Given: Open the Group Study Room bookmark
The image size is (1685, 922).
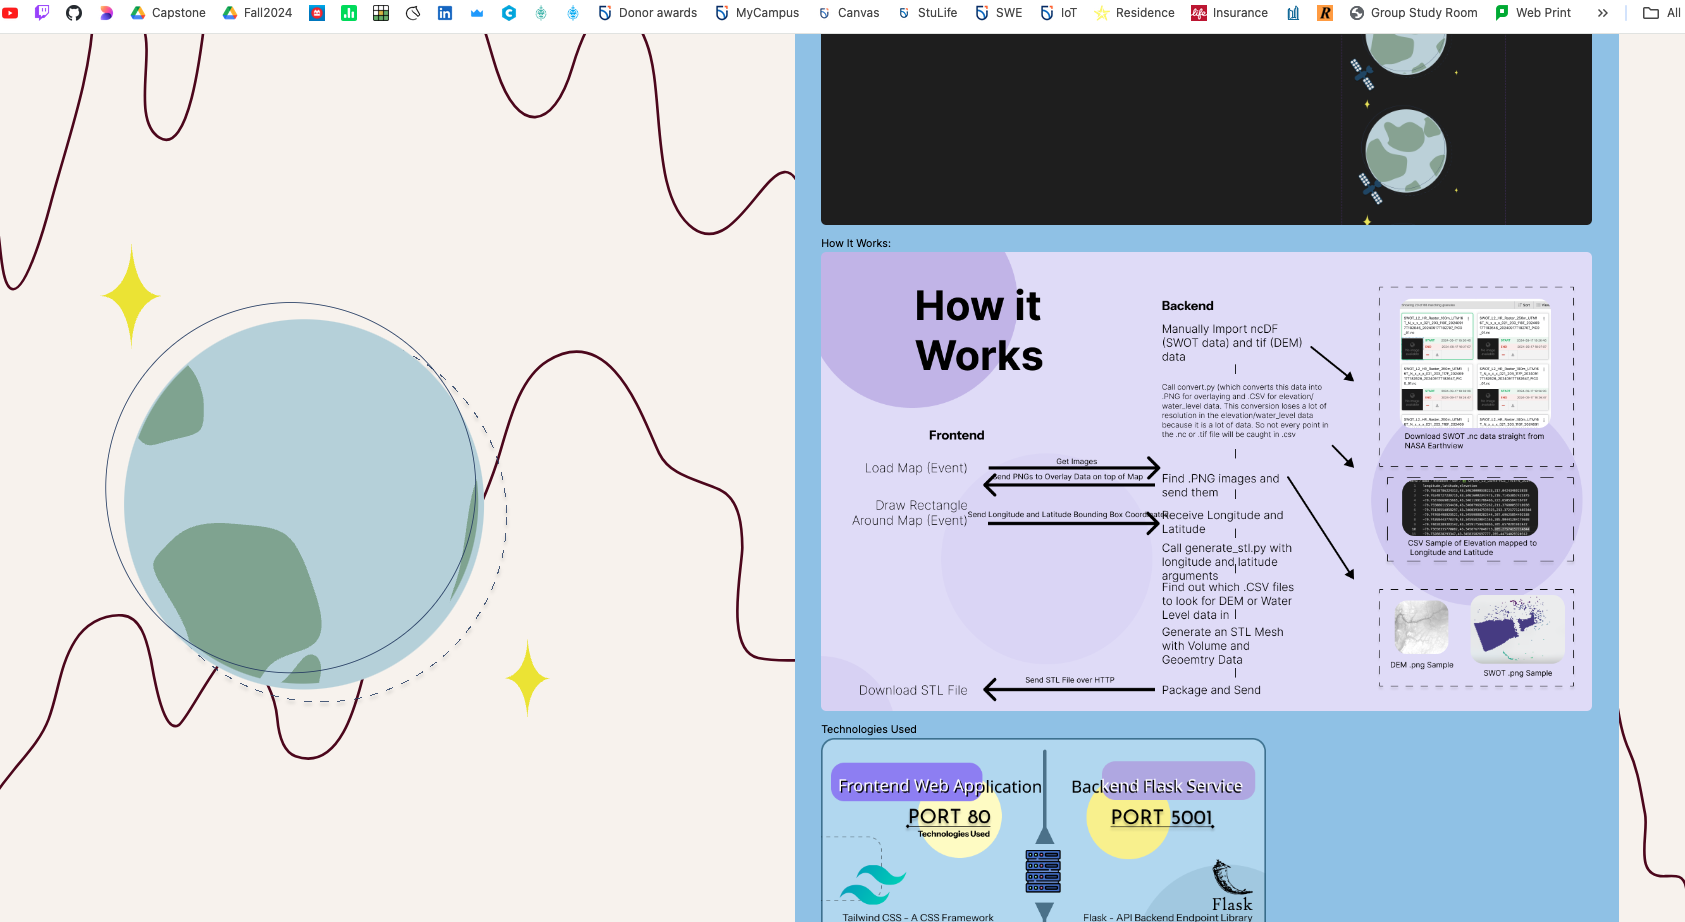Looking at the screenshot, I should (x=1413, y=13).
